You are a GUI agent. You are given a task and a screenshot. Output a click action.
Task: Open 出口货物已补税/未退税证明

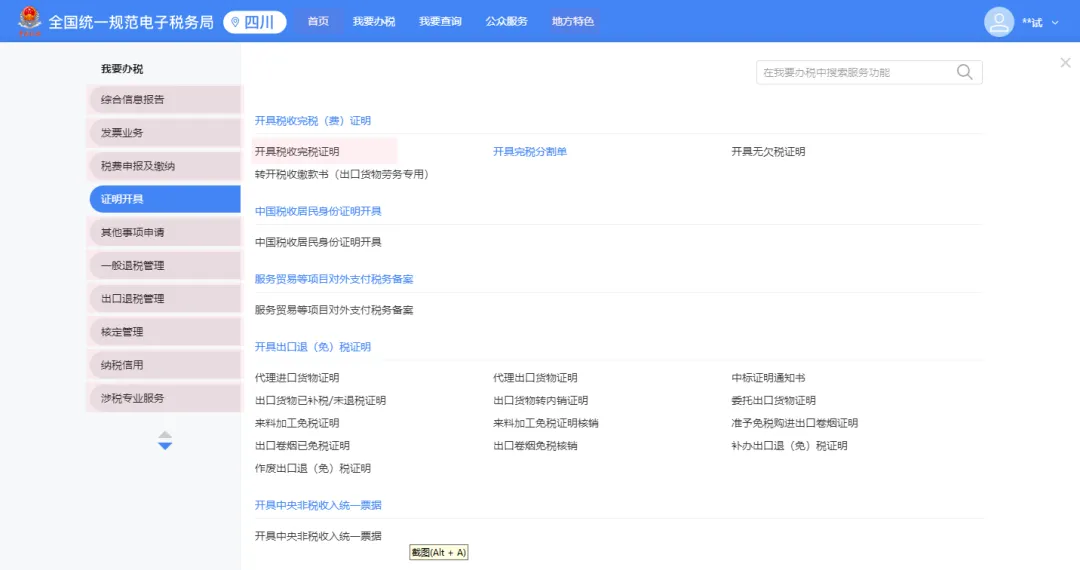click(320, 400)
